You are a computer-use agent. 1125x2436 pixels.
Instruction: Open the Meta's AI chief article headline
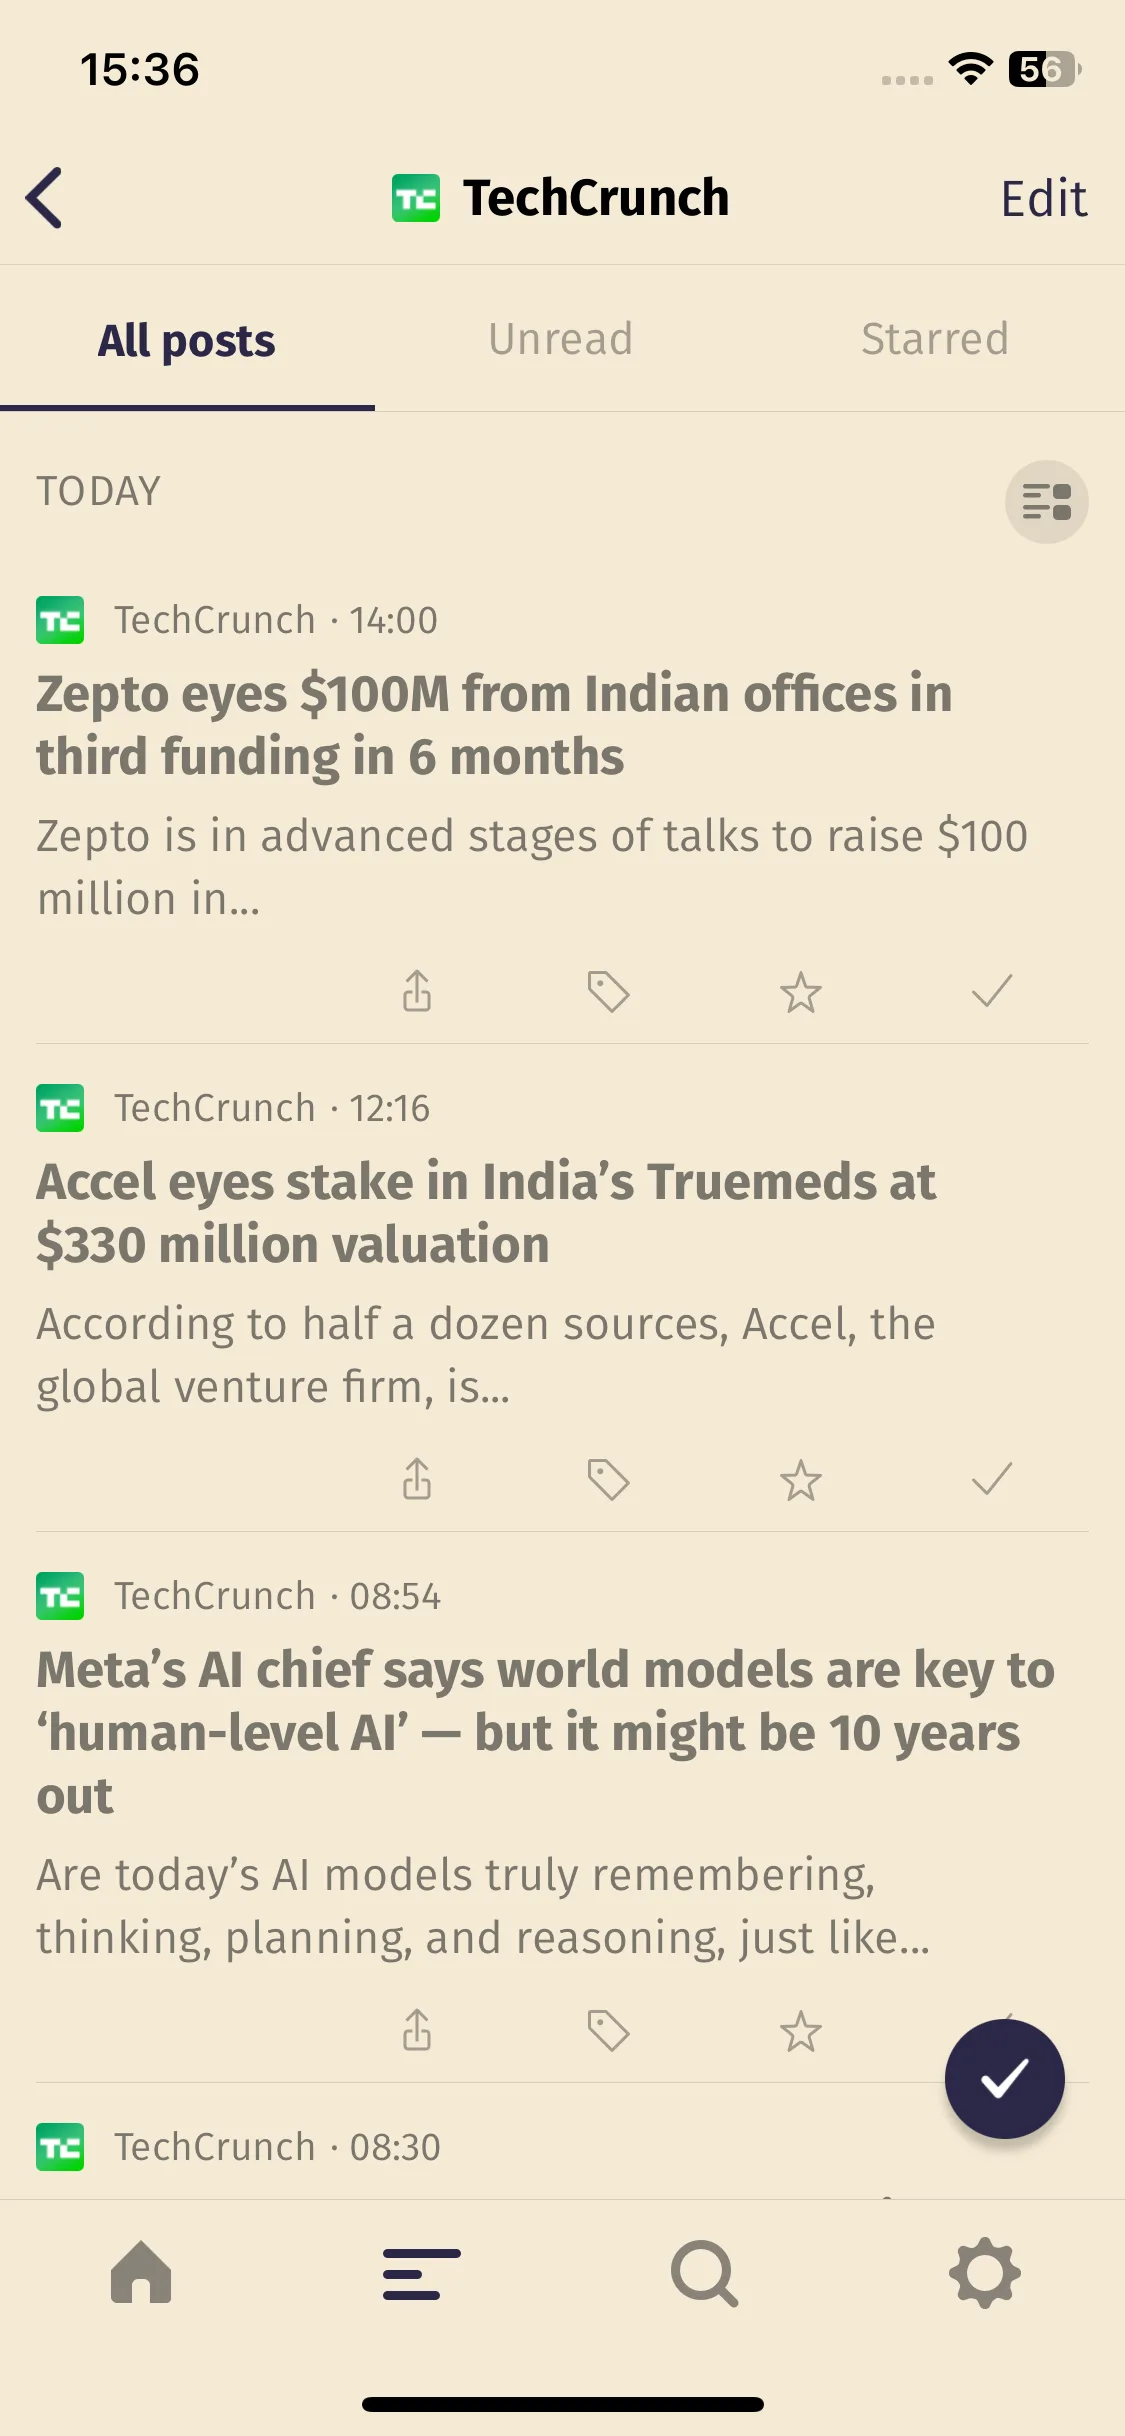point(546,1733)
